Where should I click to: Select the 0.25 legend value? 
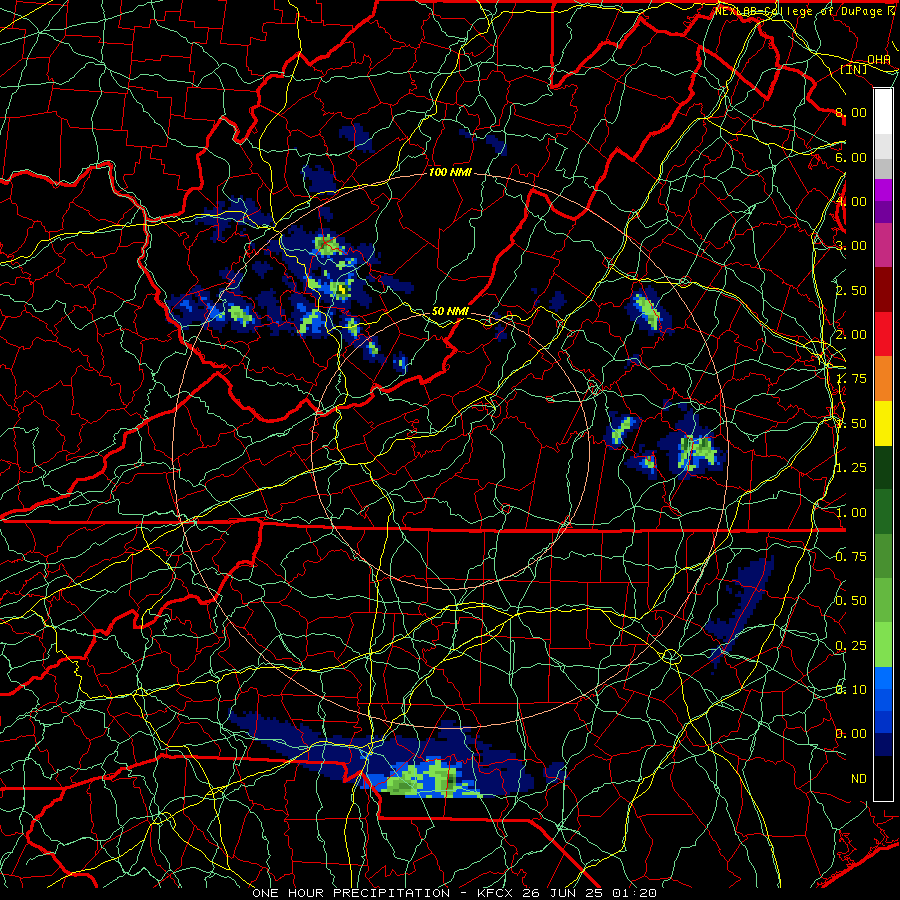click(851, 646)
